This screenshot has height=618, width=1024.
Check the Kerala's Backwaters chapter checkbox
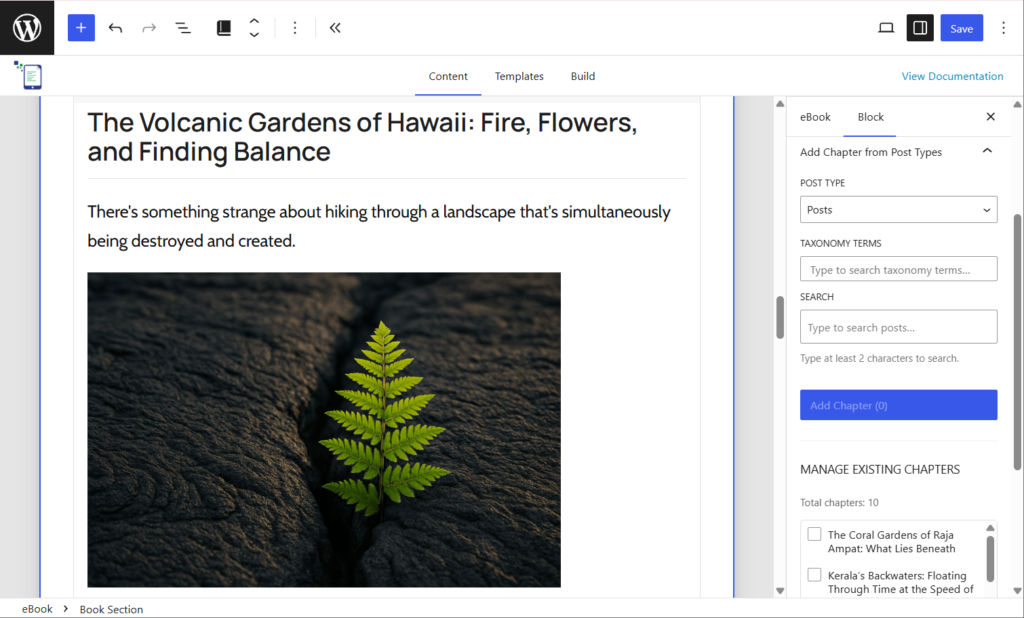(x=814, y=575)
